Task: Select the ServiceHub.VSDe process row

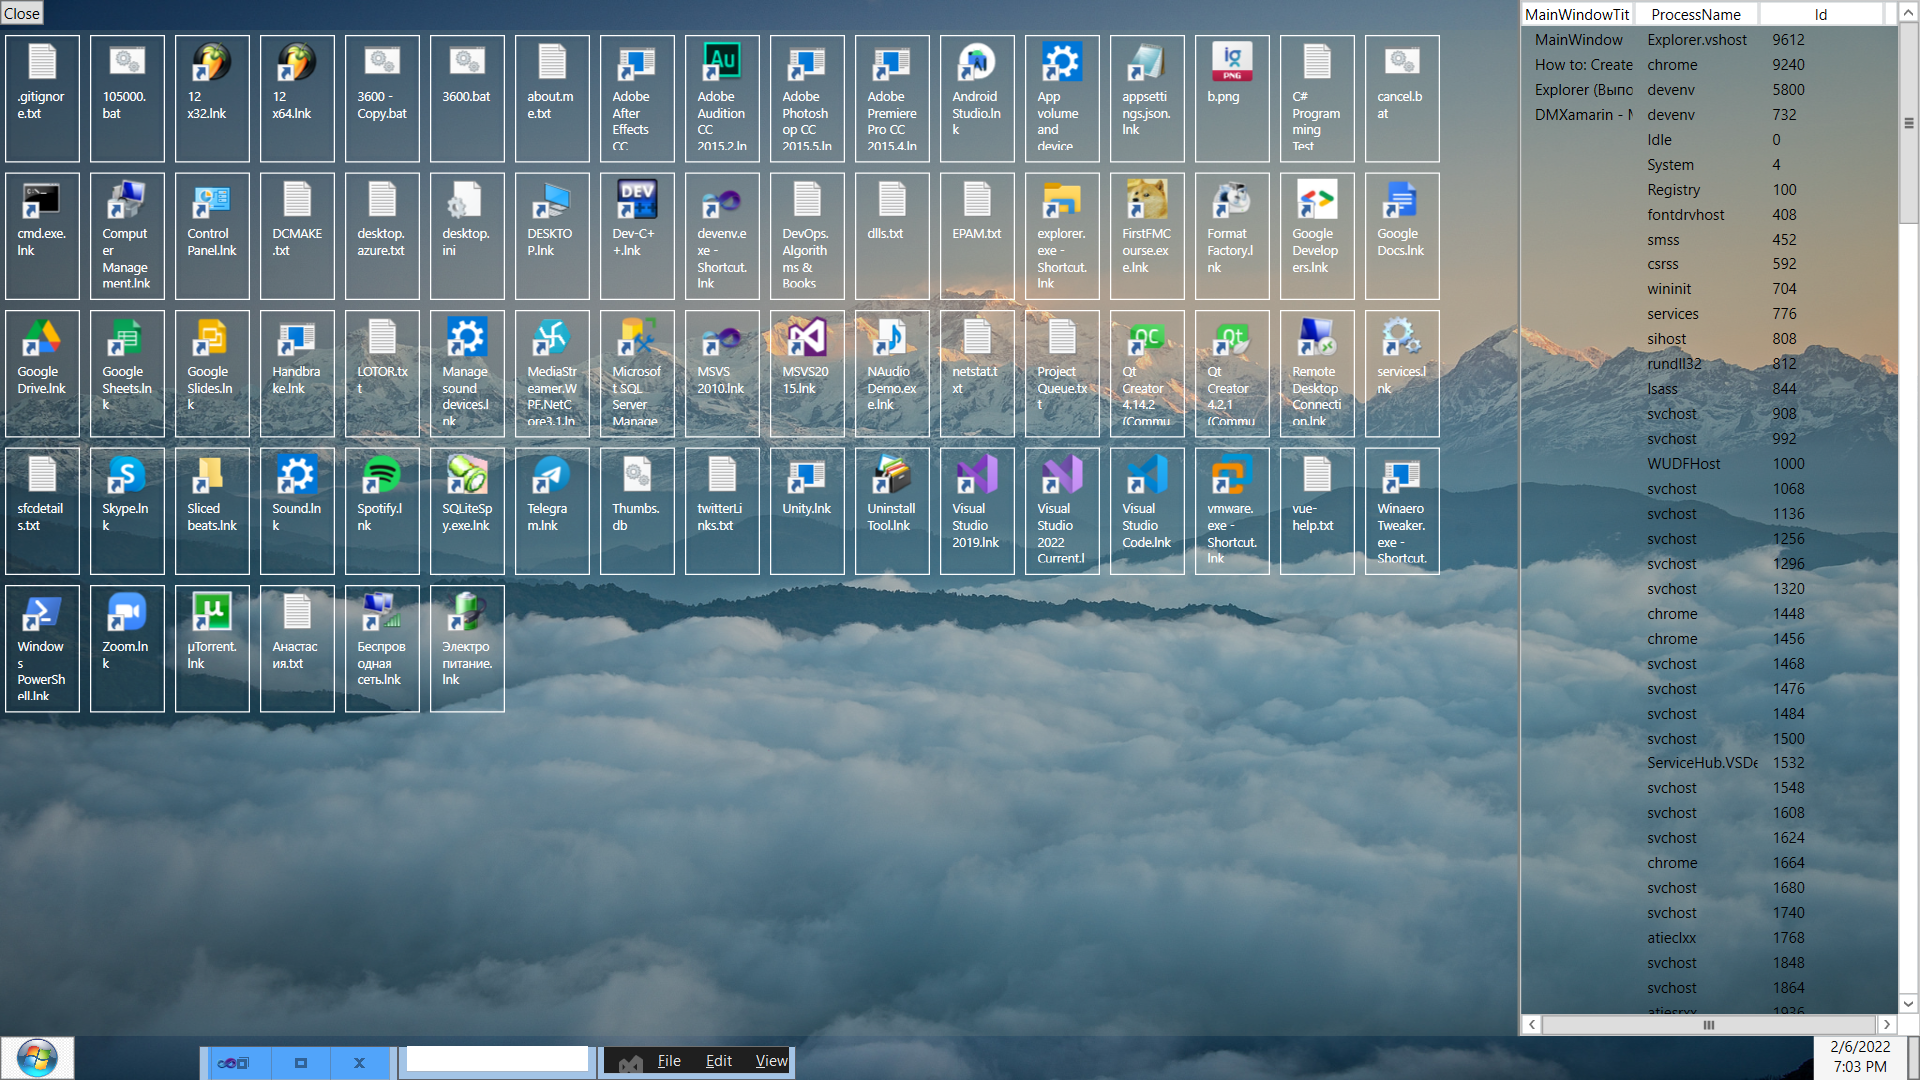Action: tap(1702, 763)
